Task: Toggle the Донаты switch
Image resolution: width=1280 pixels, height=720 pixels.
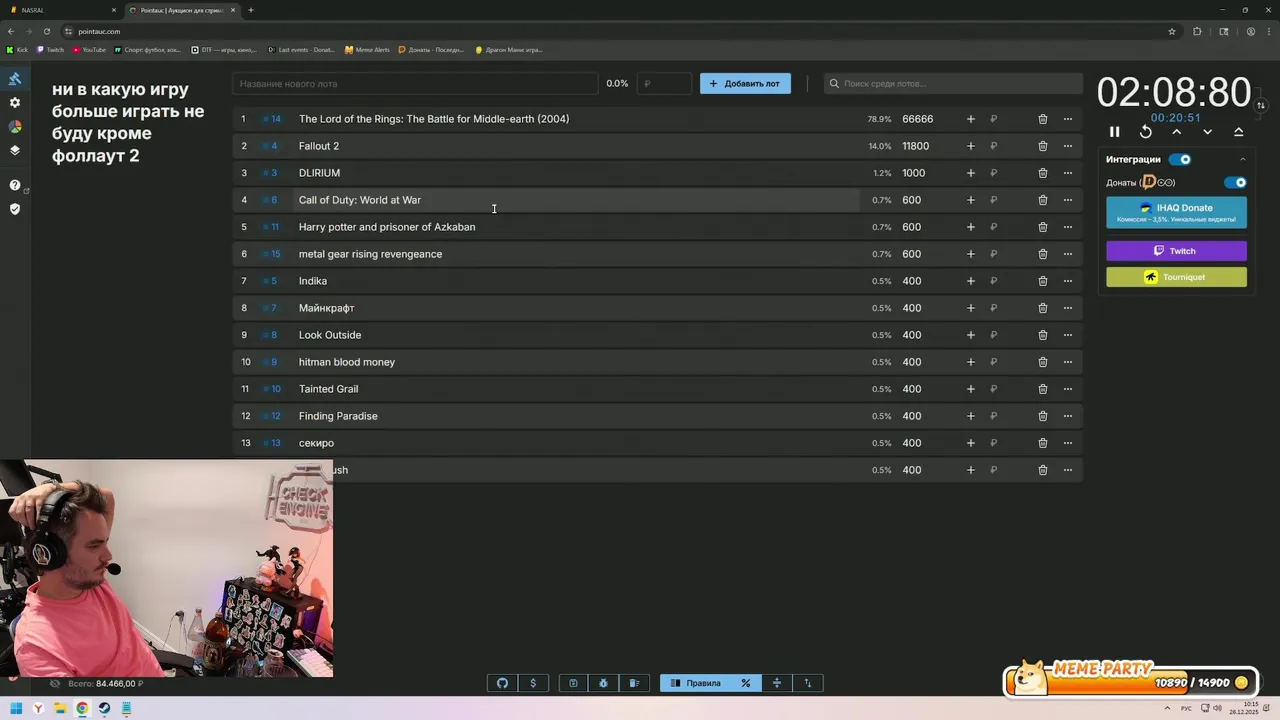Action: click(x=1236, y=183)
